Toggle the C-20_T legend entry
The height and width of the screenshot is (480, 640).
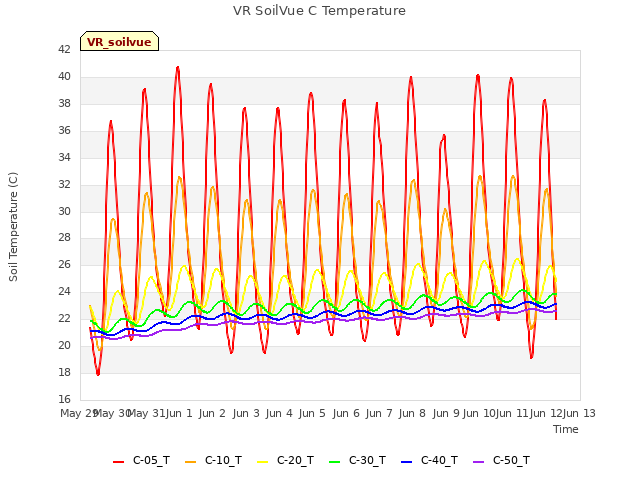pos(285,461)
